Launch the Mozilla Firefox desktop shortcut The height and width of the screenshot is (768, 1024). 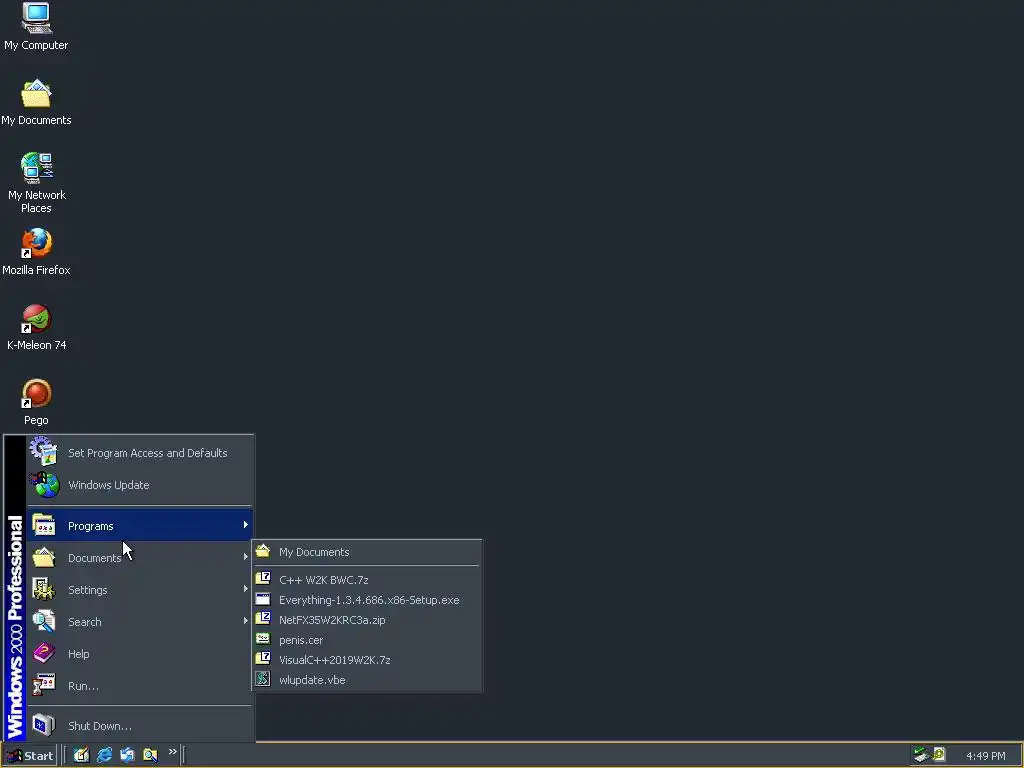click(36, 251)
